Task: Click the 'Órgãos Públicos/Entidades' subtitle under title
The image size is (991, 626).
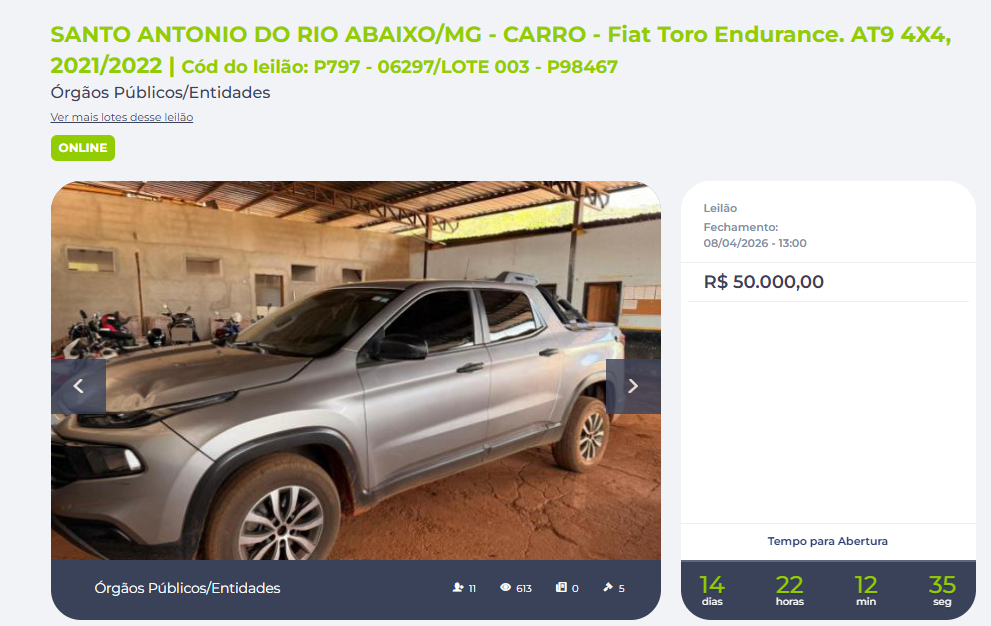Action: point(161,92)
